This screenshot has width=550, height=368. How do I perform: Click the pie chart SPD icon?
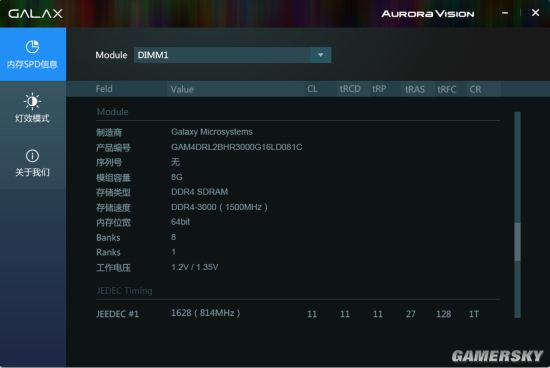(x=32, y=47)
